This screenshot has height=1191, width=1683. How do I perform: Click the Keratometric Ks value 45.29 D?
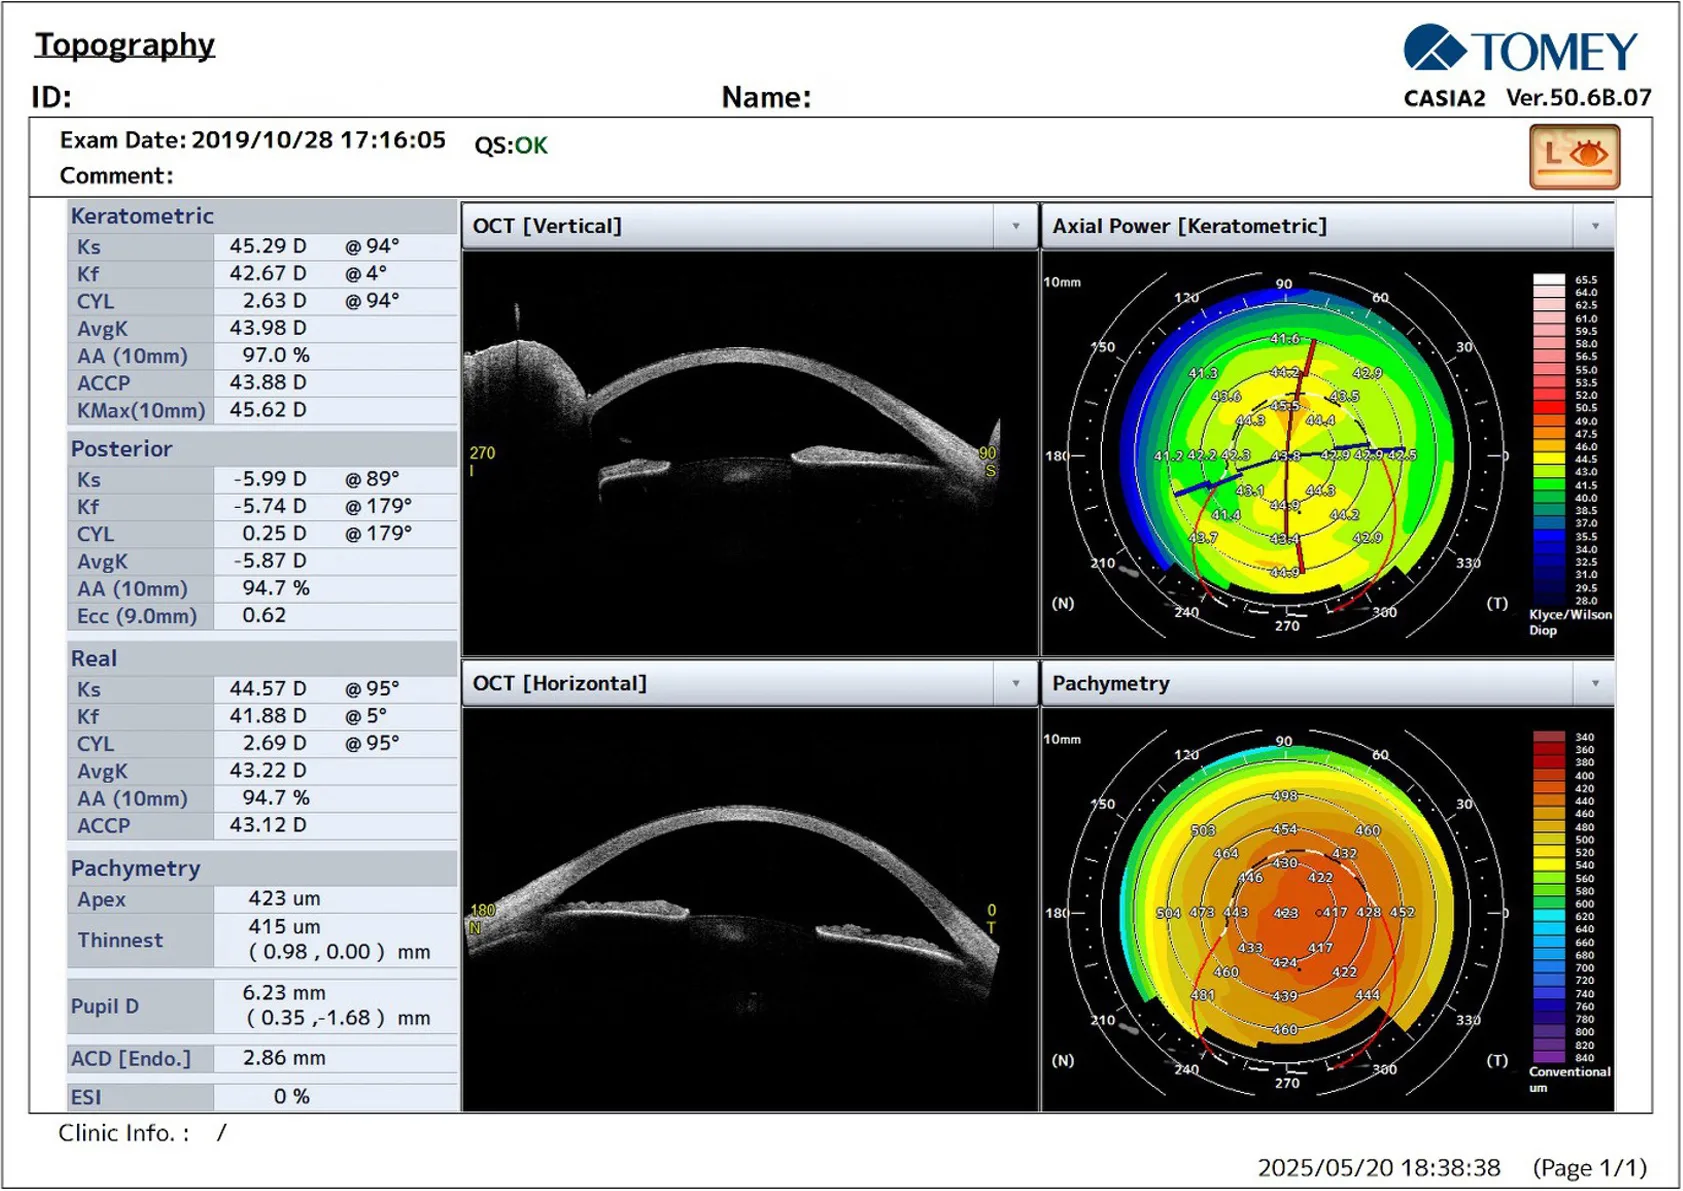point(268,246)
